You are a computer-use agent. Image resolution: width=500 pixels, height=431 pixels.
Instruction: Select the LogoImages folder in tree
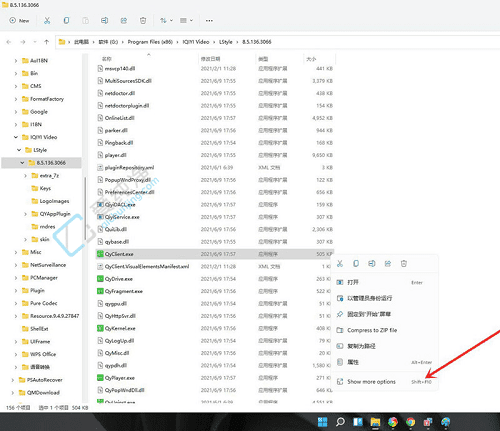point(50,201)
